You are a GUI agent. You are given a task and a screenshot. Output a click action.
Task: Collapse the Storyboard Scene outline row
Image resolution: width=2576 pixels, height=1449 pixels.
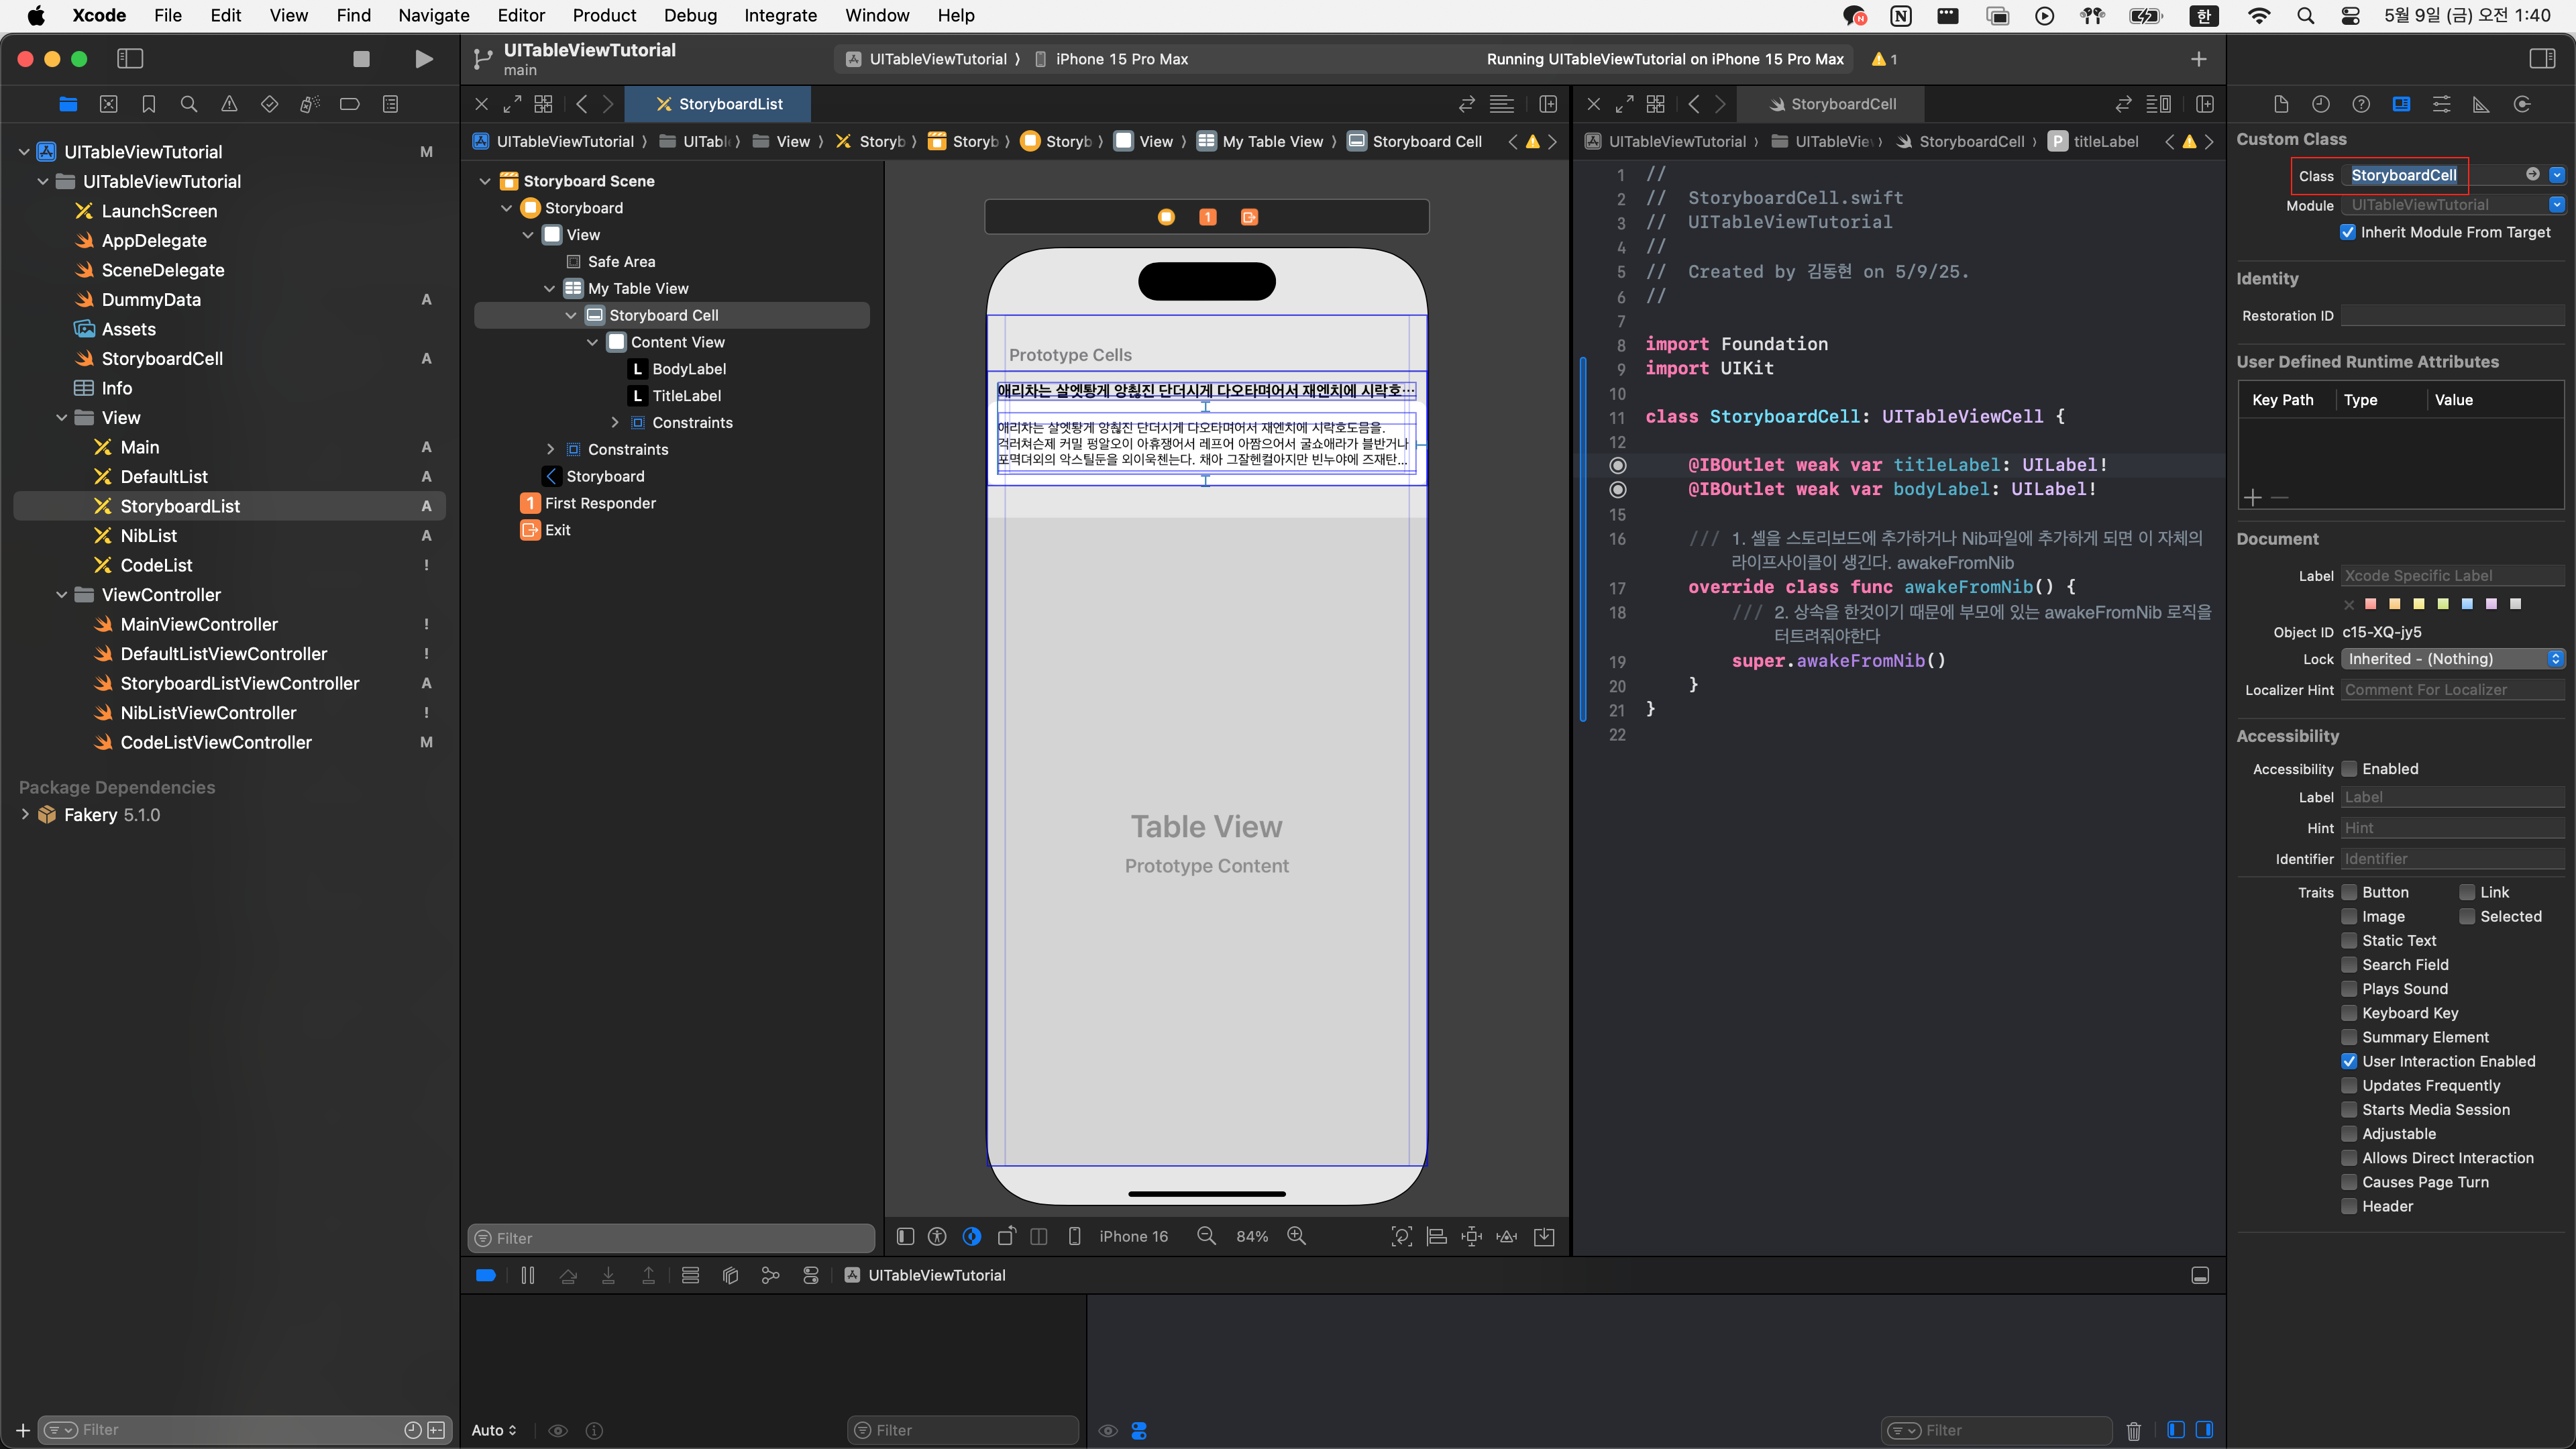point(486,181)
